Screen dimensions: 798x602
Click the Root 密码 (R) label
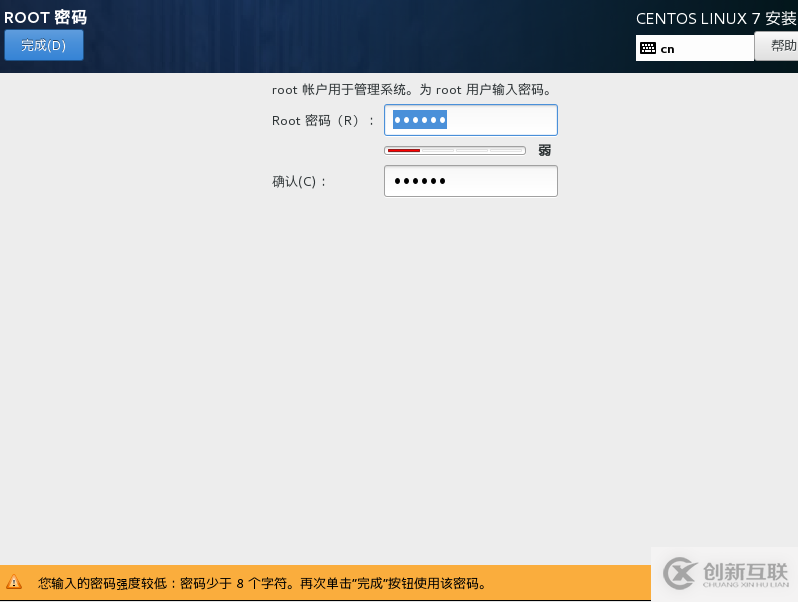[x=323, y=121]
